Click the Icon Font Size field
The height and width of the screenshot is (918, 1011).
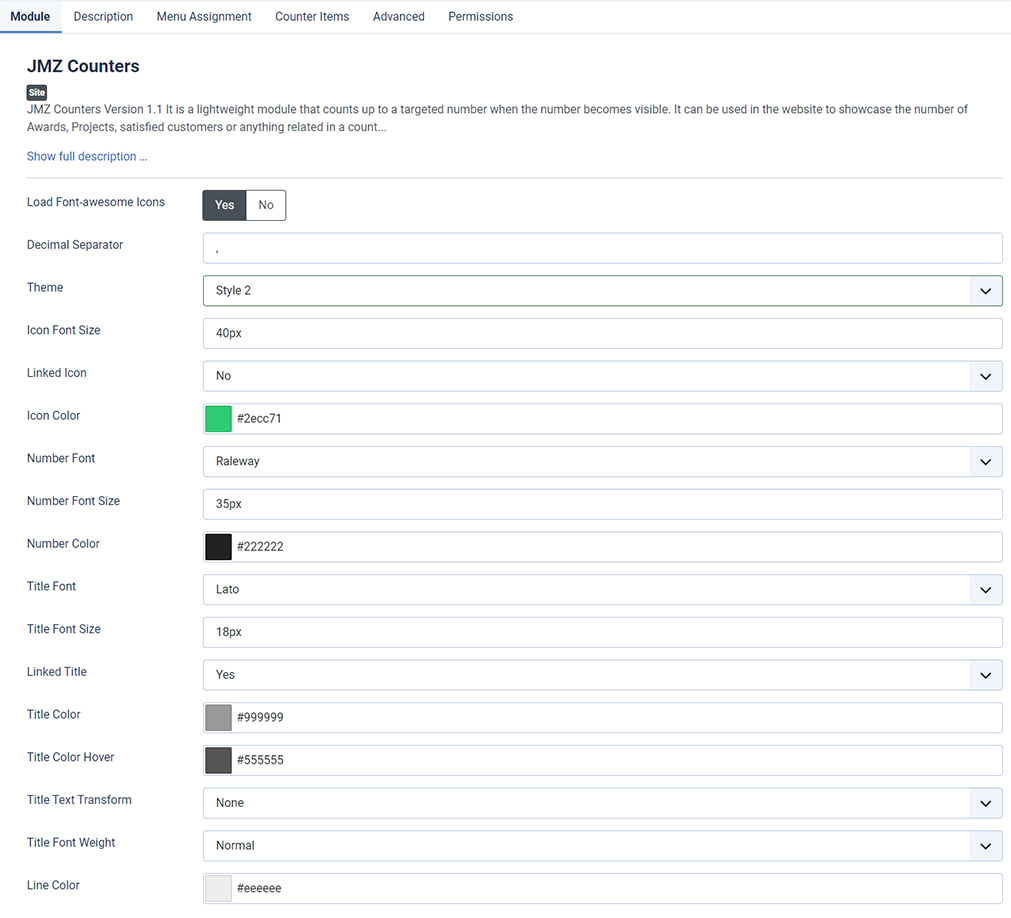coord(602,333)
